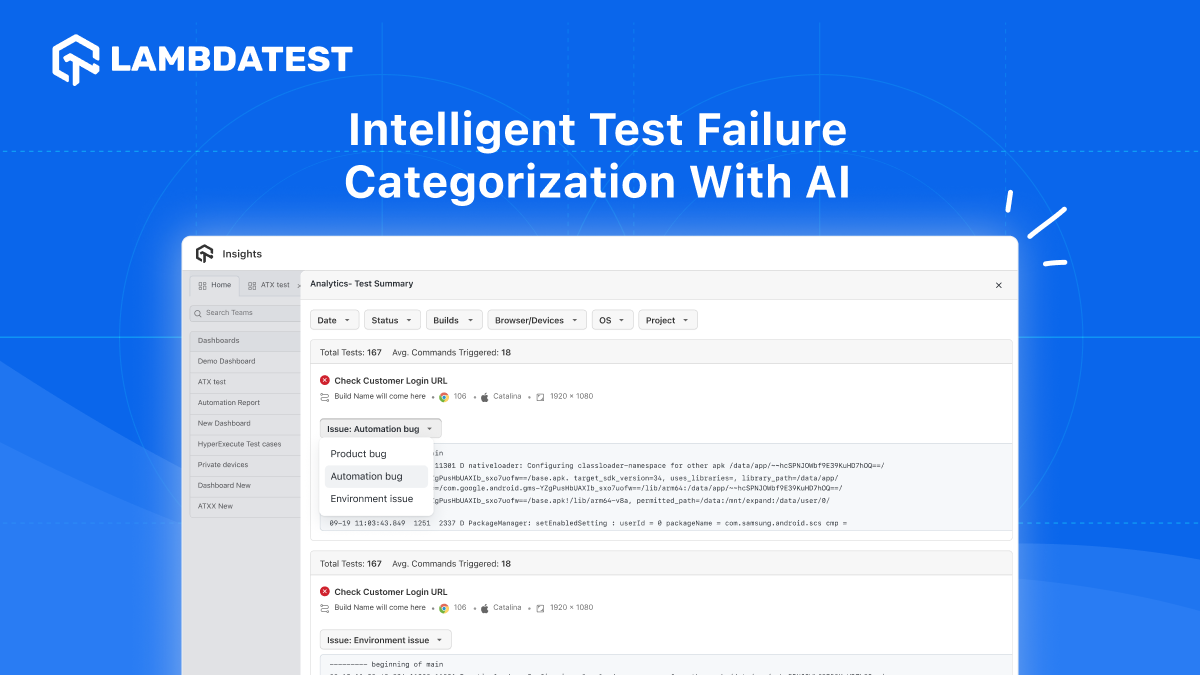Click the build pipeline icon before Build Name
Image resolution: width=1200 pixels, height=675 pixels.
[x=324, y=396]
